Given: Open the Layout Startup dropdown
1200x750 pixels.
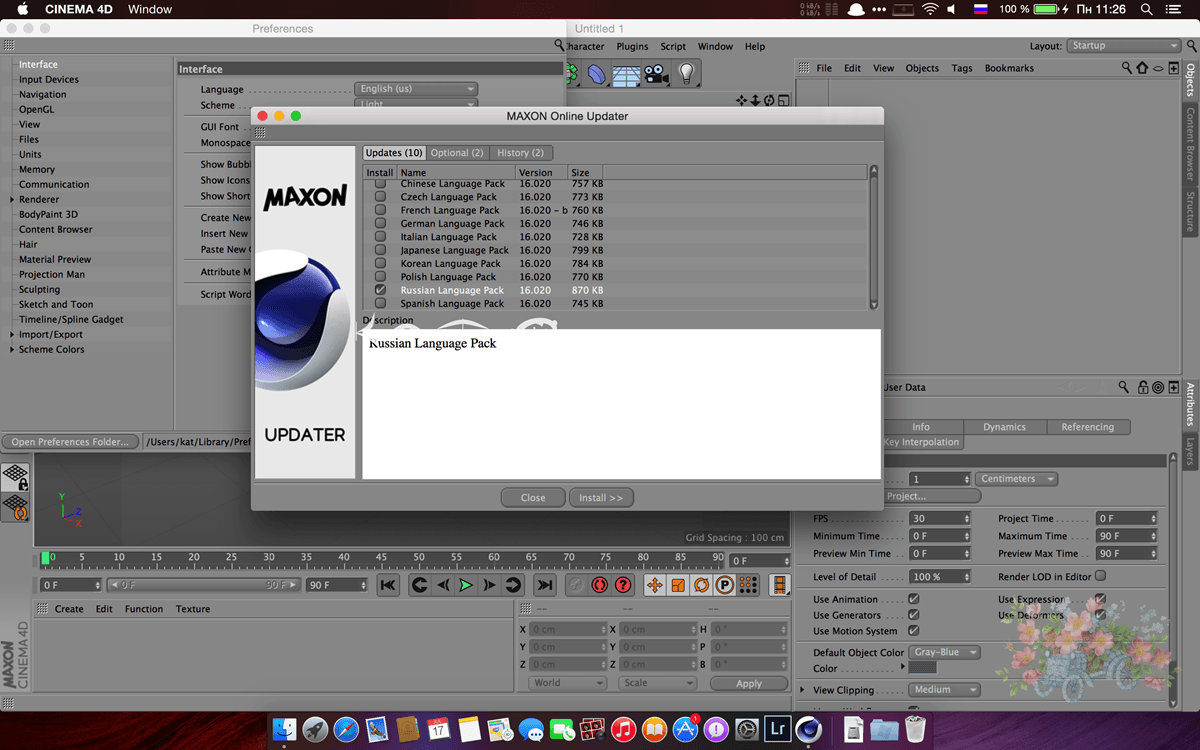Looking at the screenshot, I should (1124, 45).
